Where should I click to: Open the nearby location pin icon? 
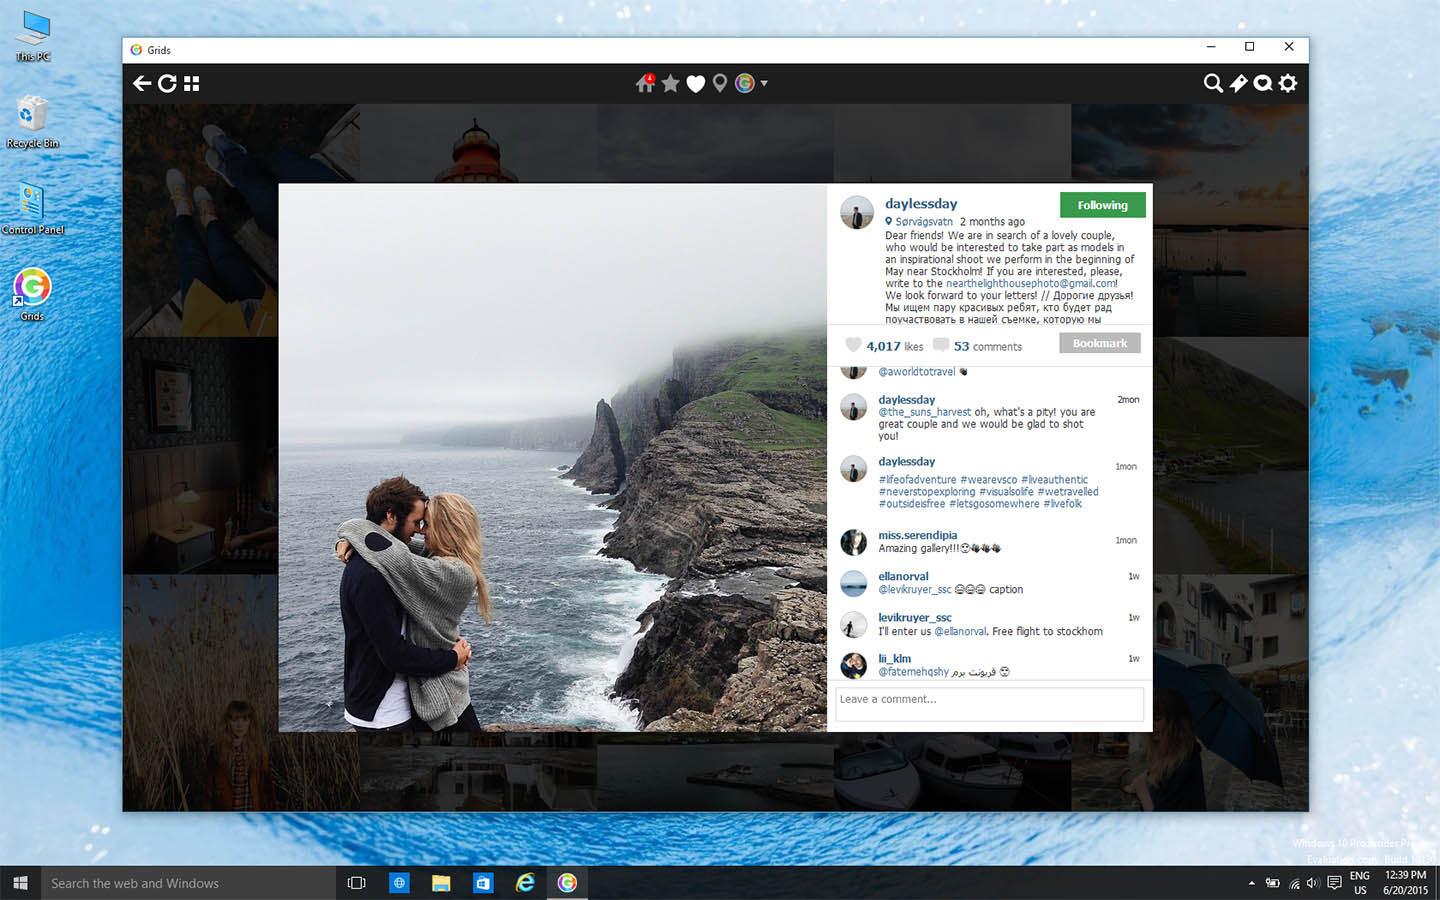coord(720,84)
